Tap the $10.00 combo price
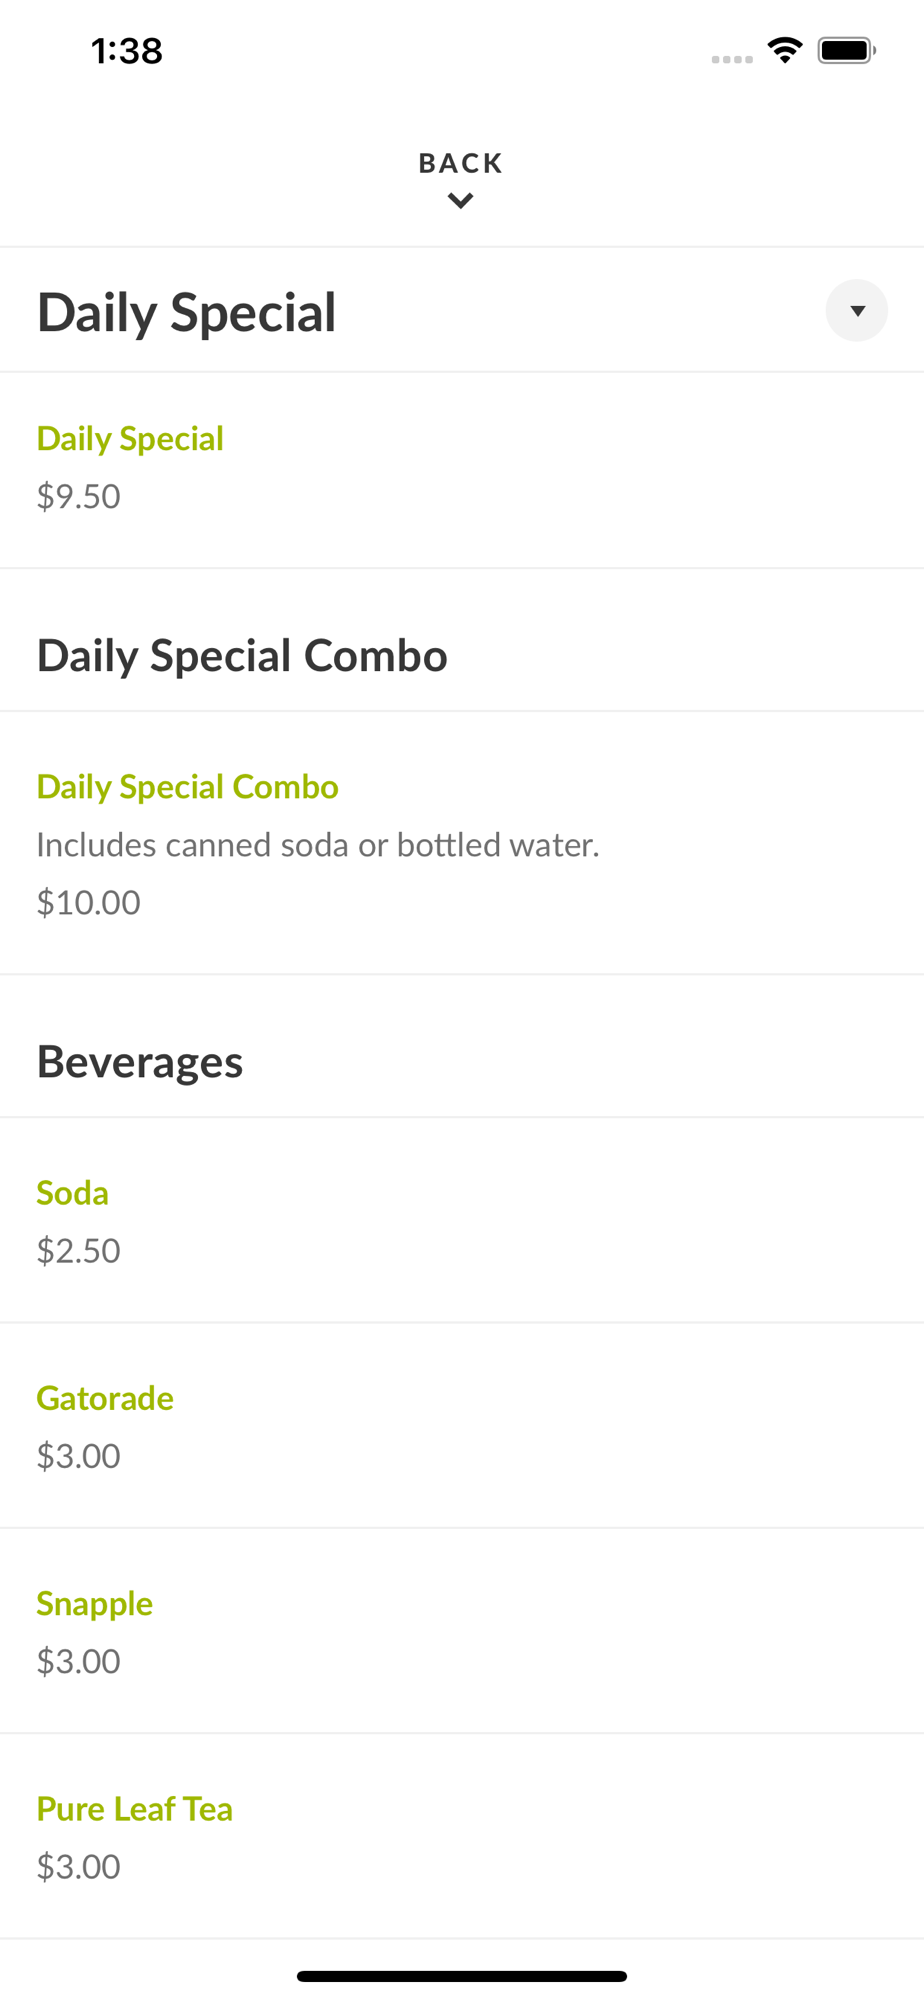This screenshot has height=2000, width=924. [x=88, y=903]
